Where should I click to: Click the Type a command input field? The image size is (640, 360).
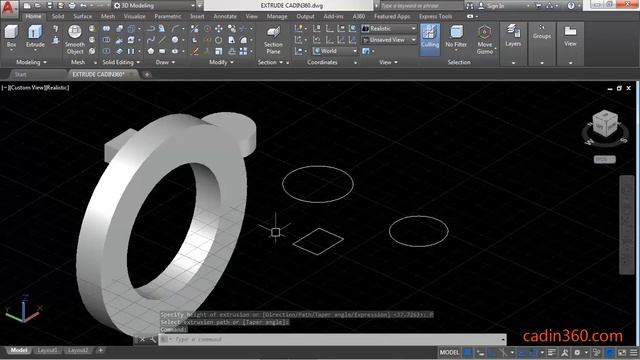(x=331, y=339)
